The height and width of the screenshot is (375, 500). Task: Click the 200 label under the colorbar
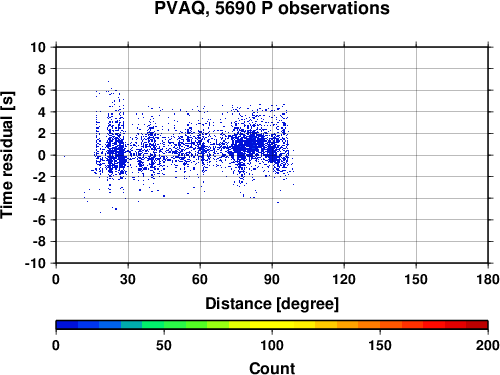(488, 345)
